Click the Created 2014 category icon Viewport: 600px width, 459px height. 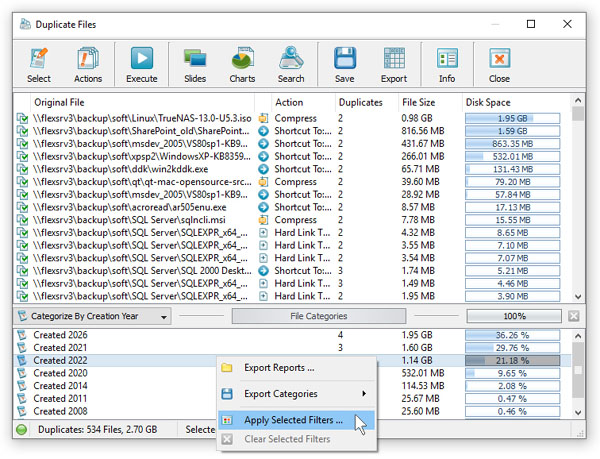[22, 386]
